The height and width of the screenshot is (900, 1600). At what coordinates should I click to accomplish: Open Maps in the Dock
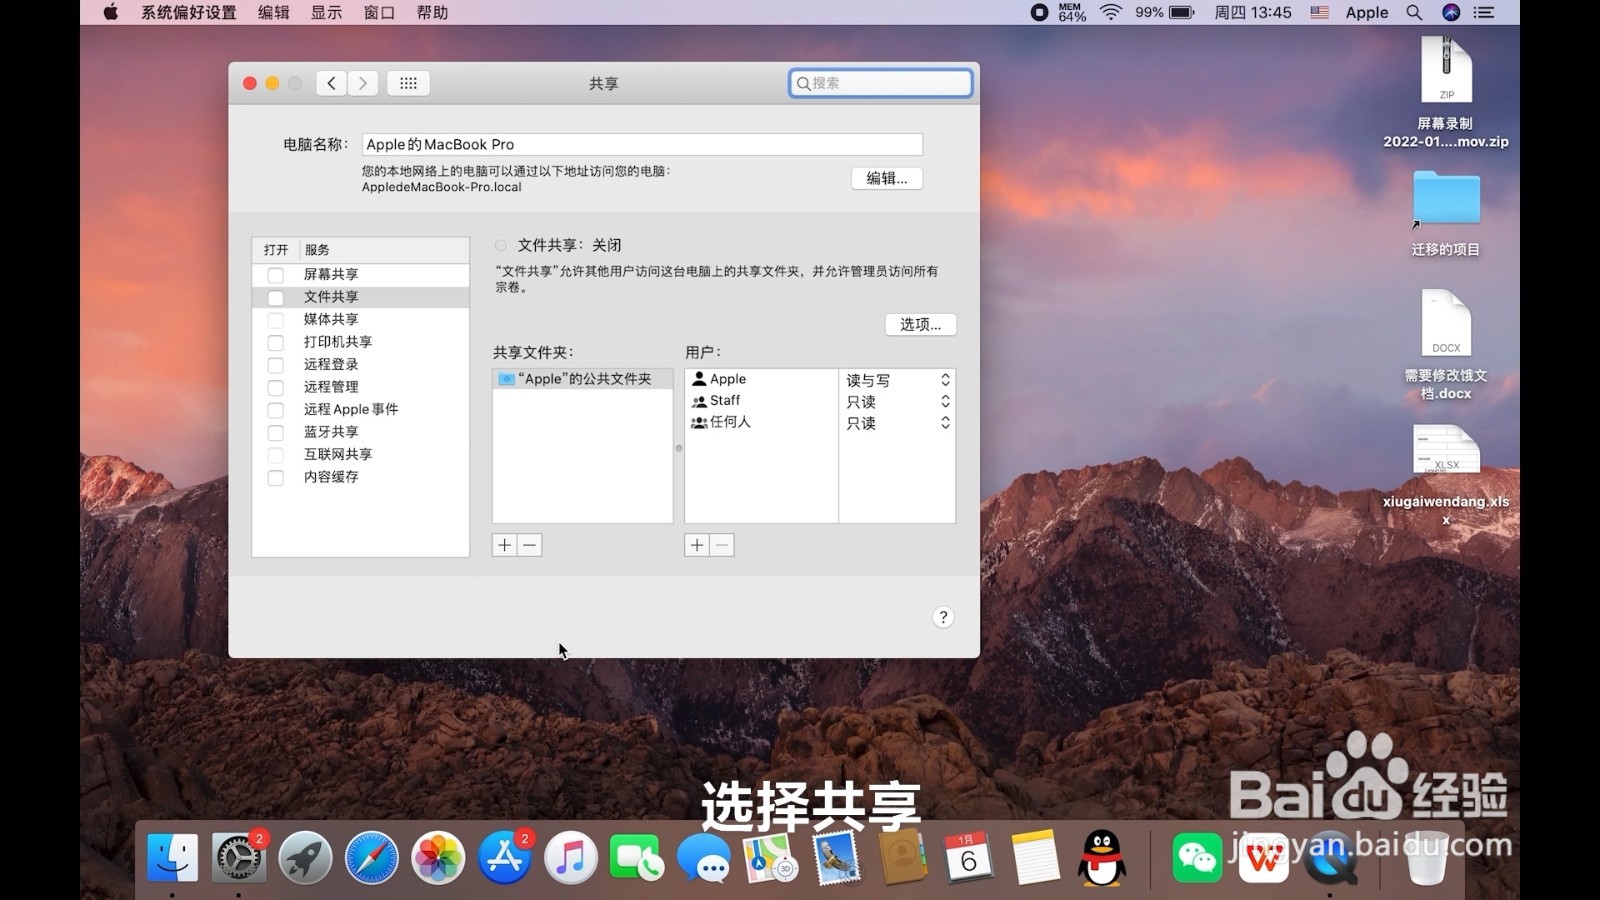click(x=770, y=858)
